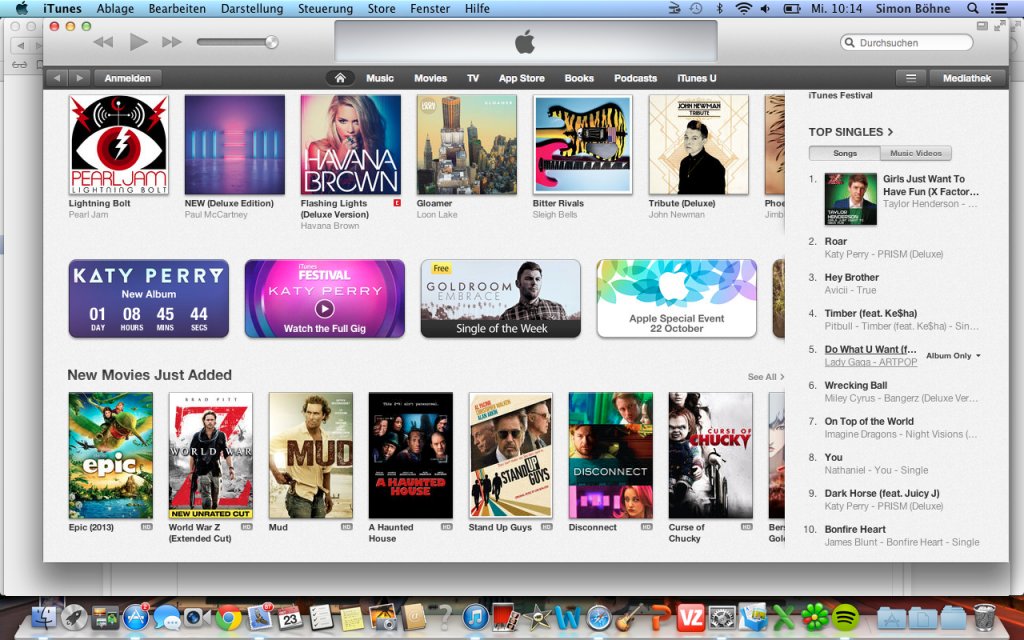Open the yellow Notes dock icon

pos(352,618)
